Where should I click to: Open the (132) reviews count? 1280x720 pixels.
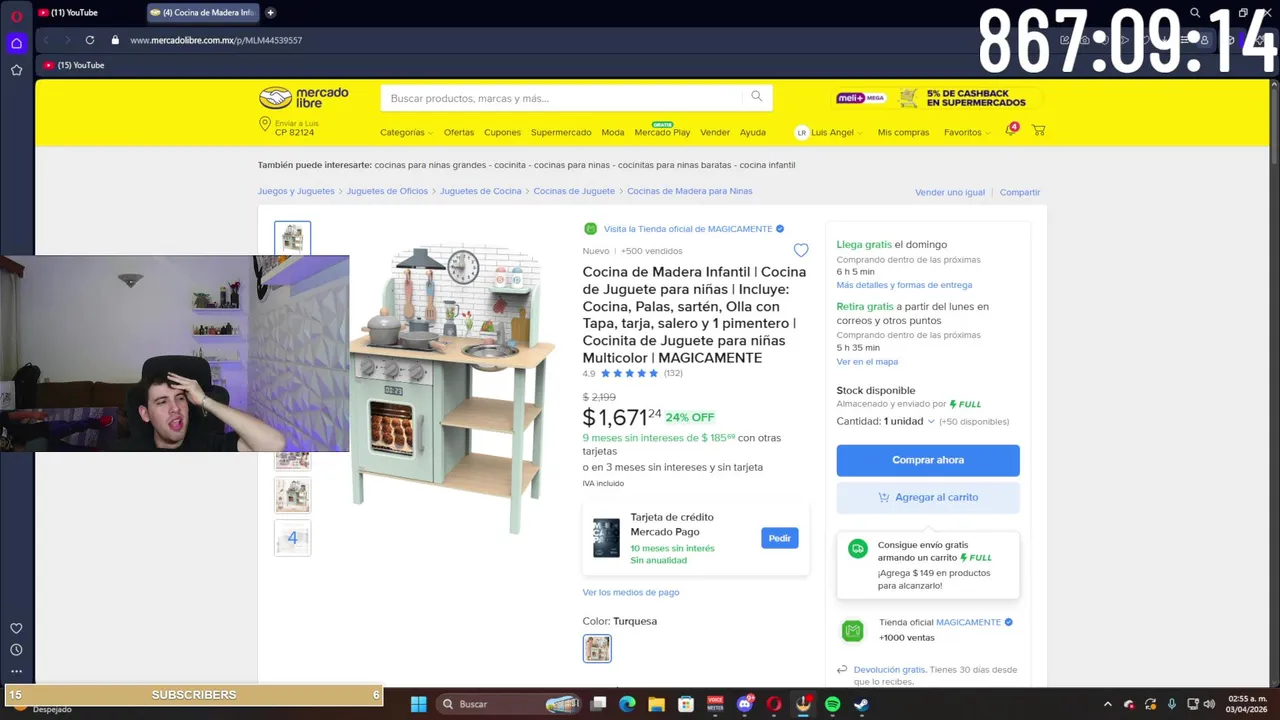coord(673,373)
